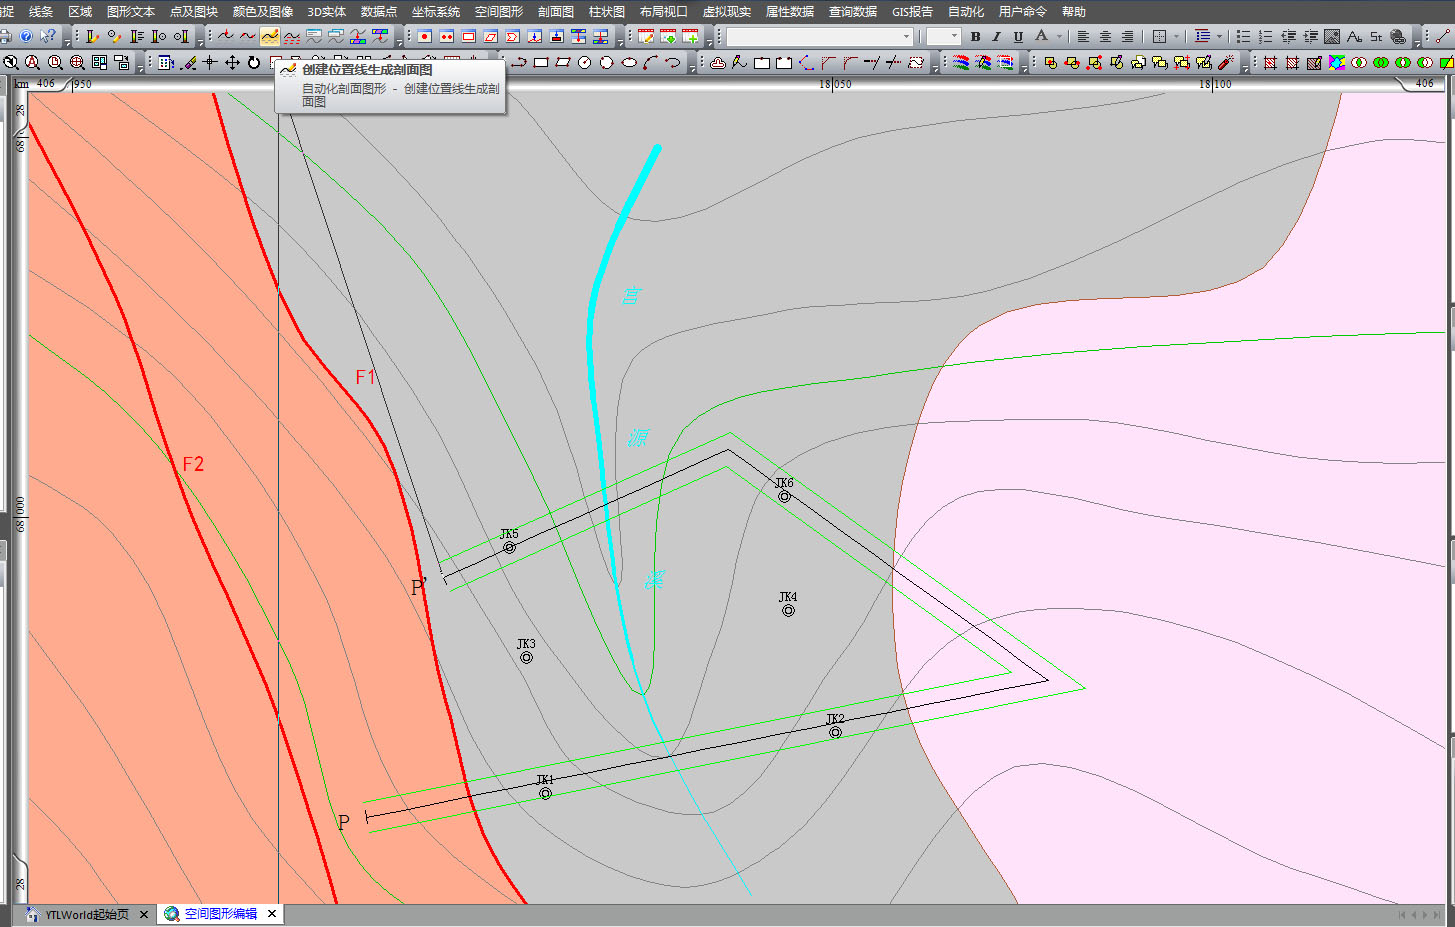Click borehole JK5 marker on map
The width and height of the screenshot is (1455, 927).
(x=509, y=547)
